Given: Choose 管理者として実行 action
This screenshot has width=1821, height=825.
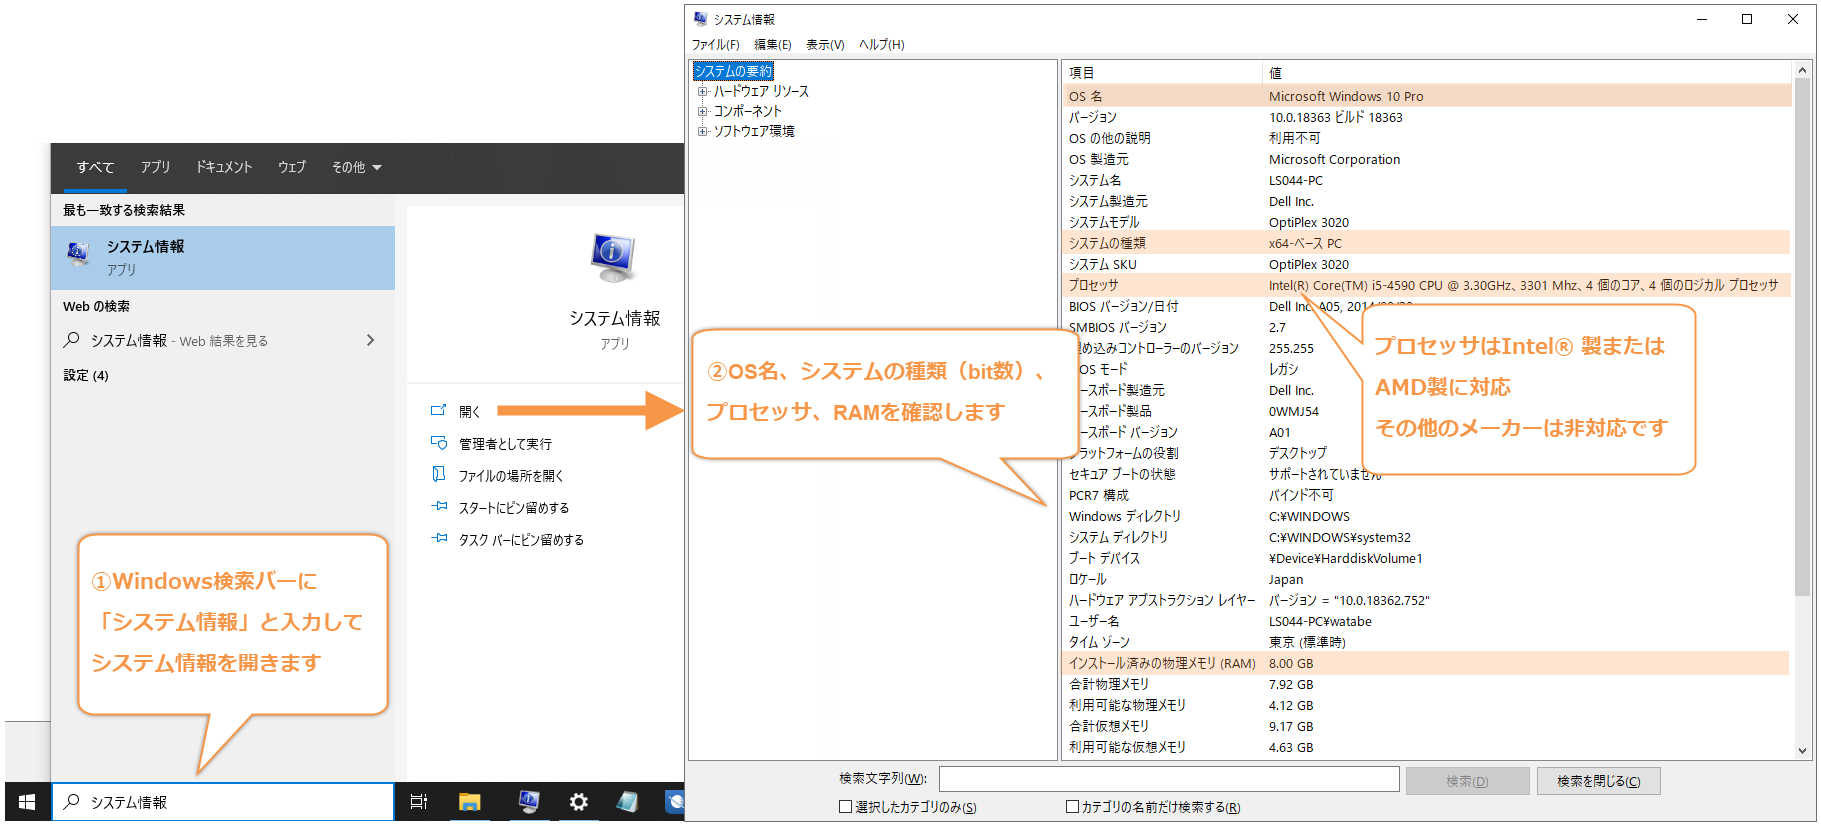Looking at the screenshot, I should 505,444.
